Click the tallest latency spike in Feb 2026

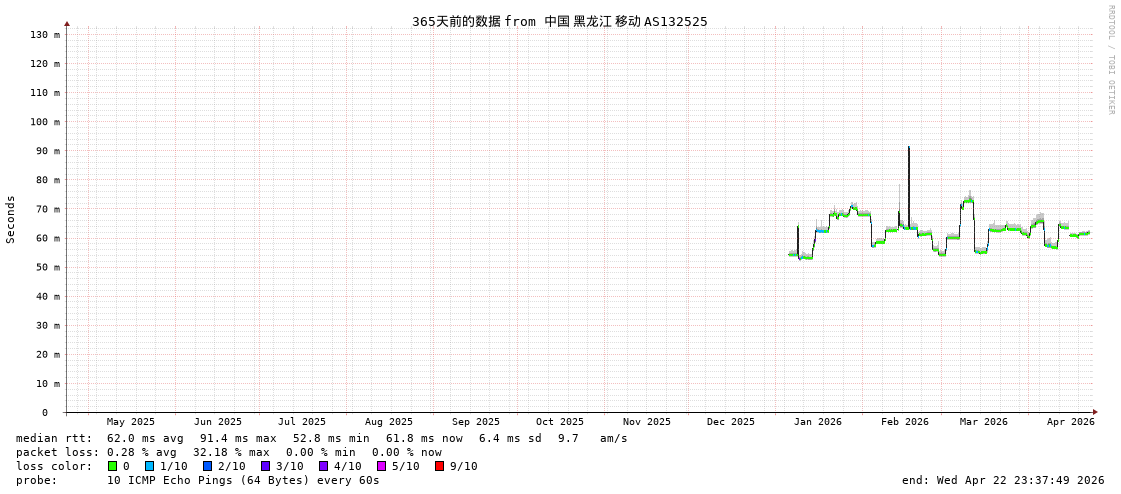908,150
